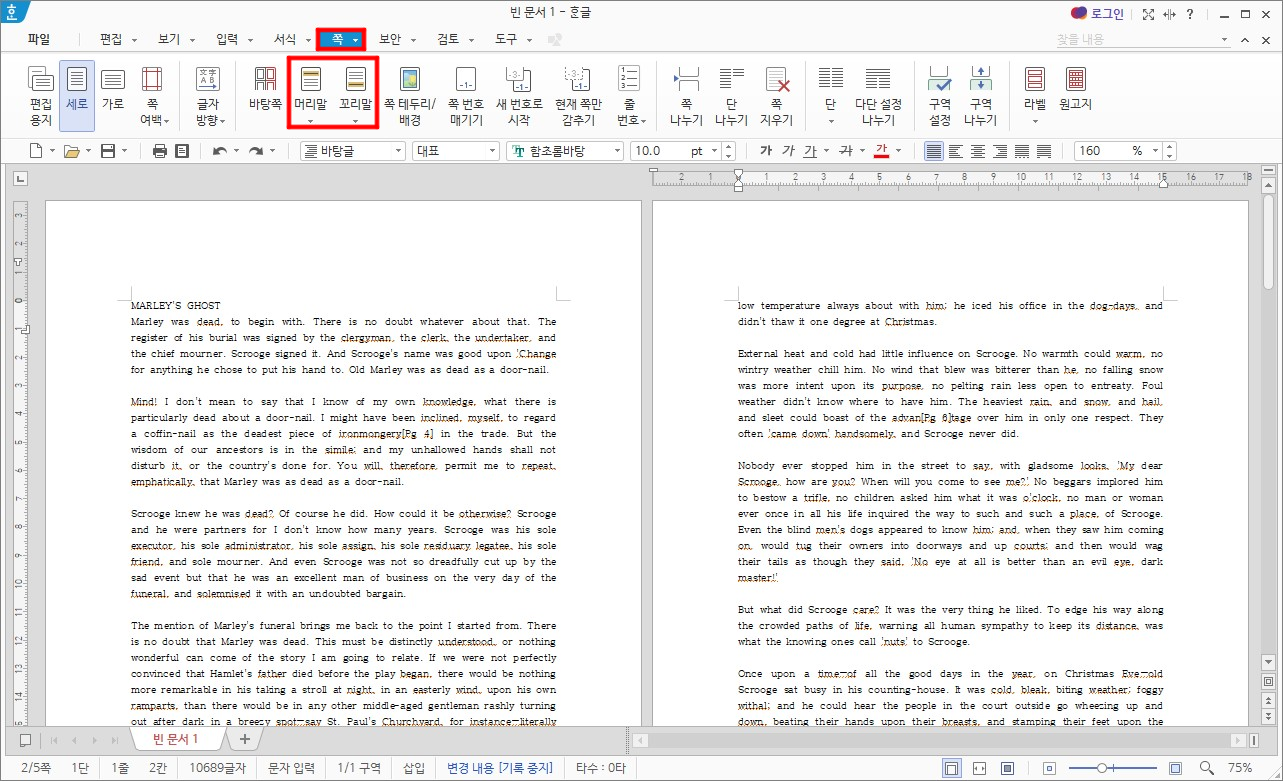Open the 편집 용지 page setup

coord(41,95)
